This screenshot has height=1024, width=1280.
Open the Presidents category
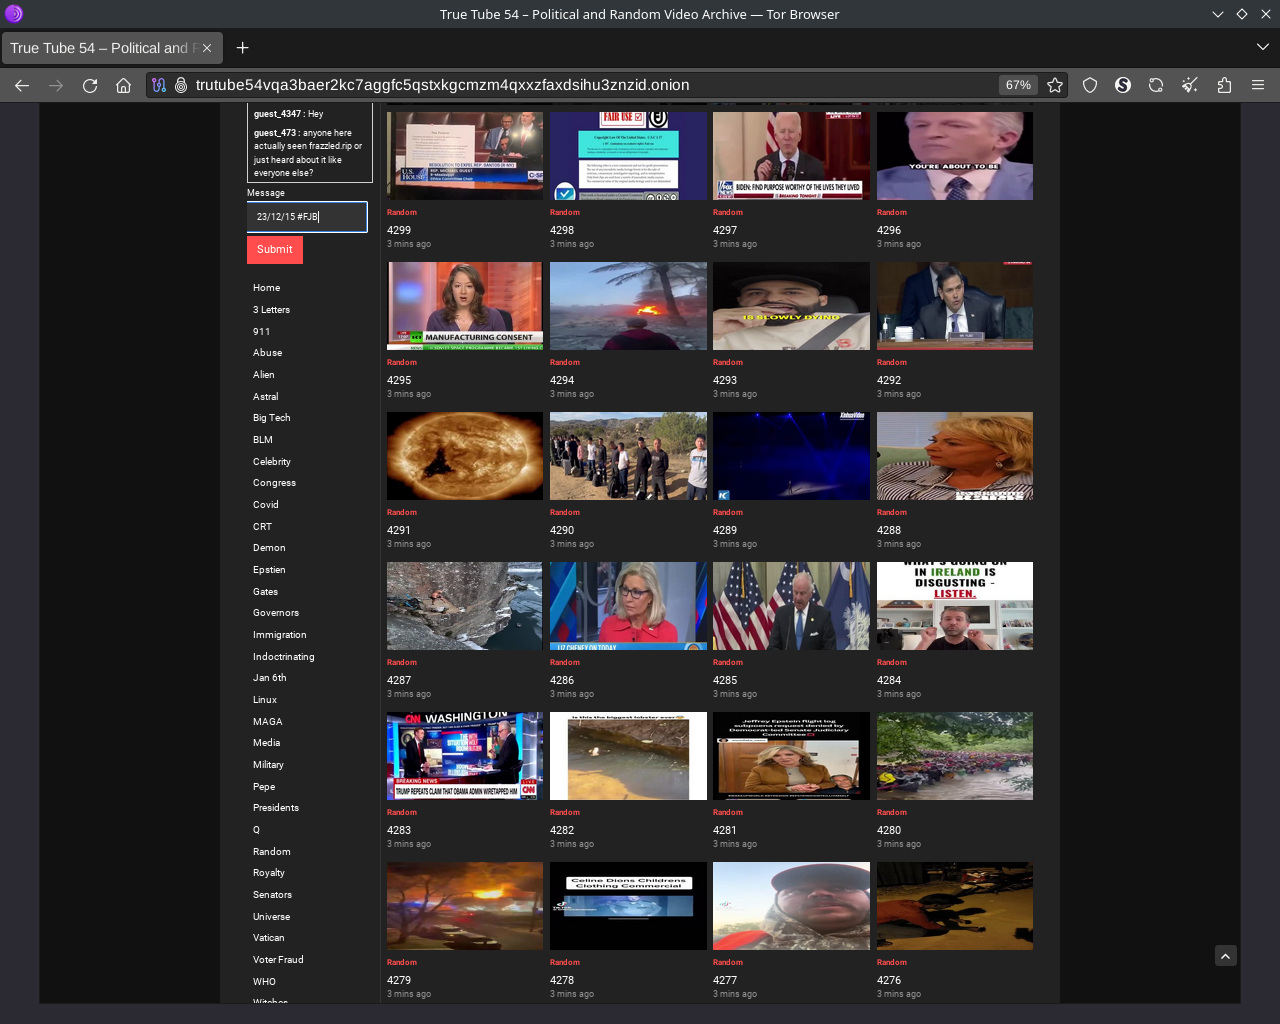coord(276,808)
